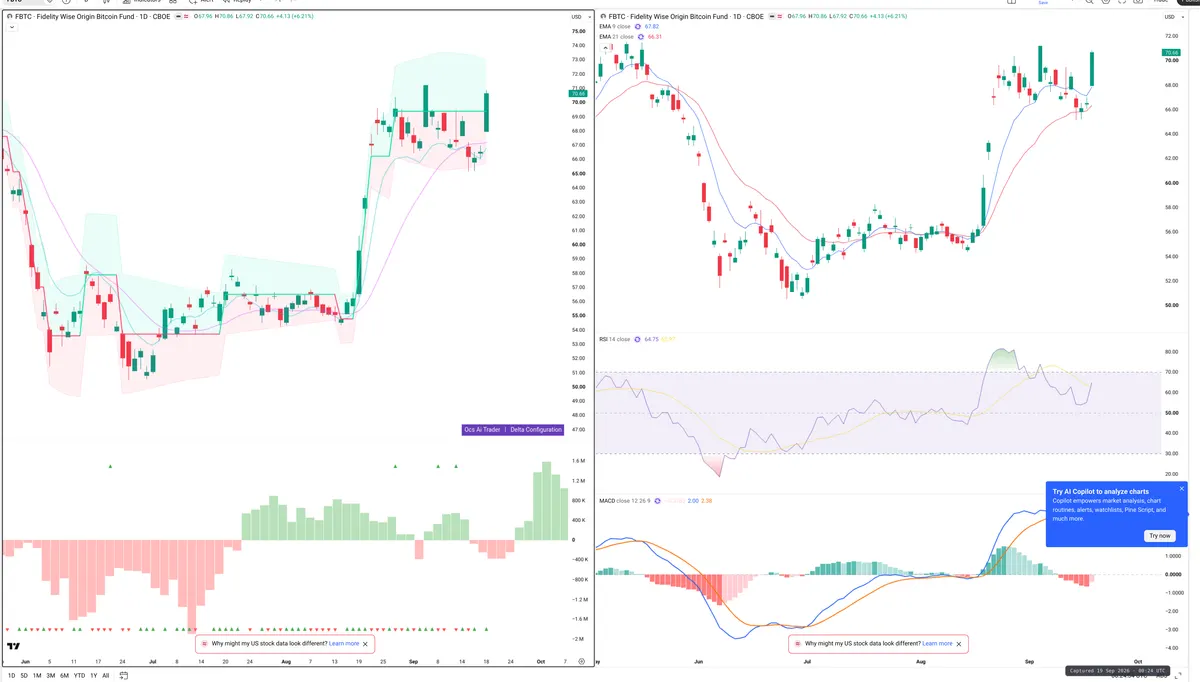Select the 6M time range
This screenshot has height=682, width=1200.
65,675
